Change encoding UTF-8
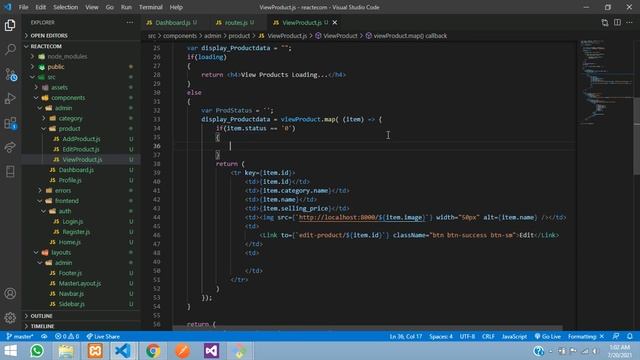Screen dimensions: 640x360 [x=467, y=336]
